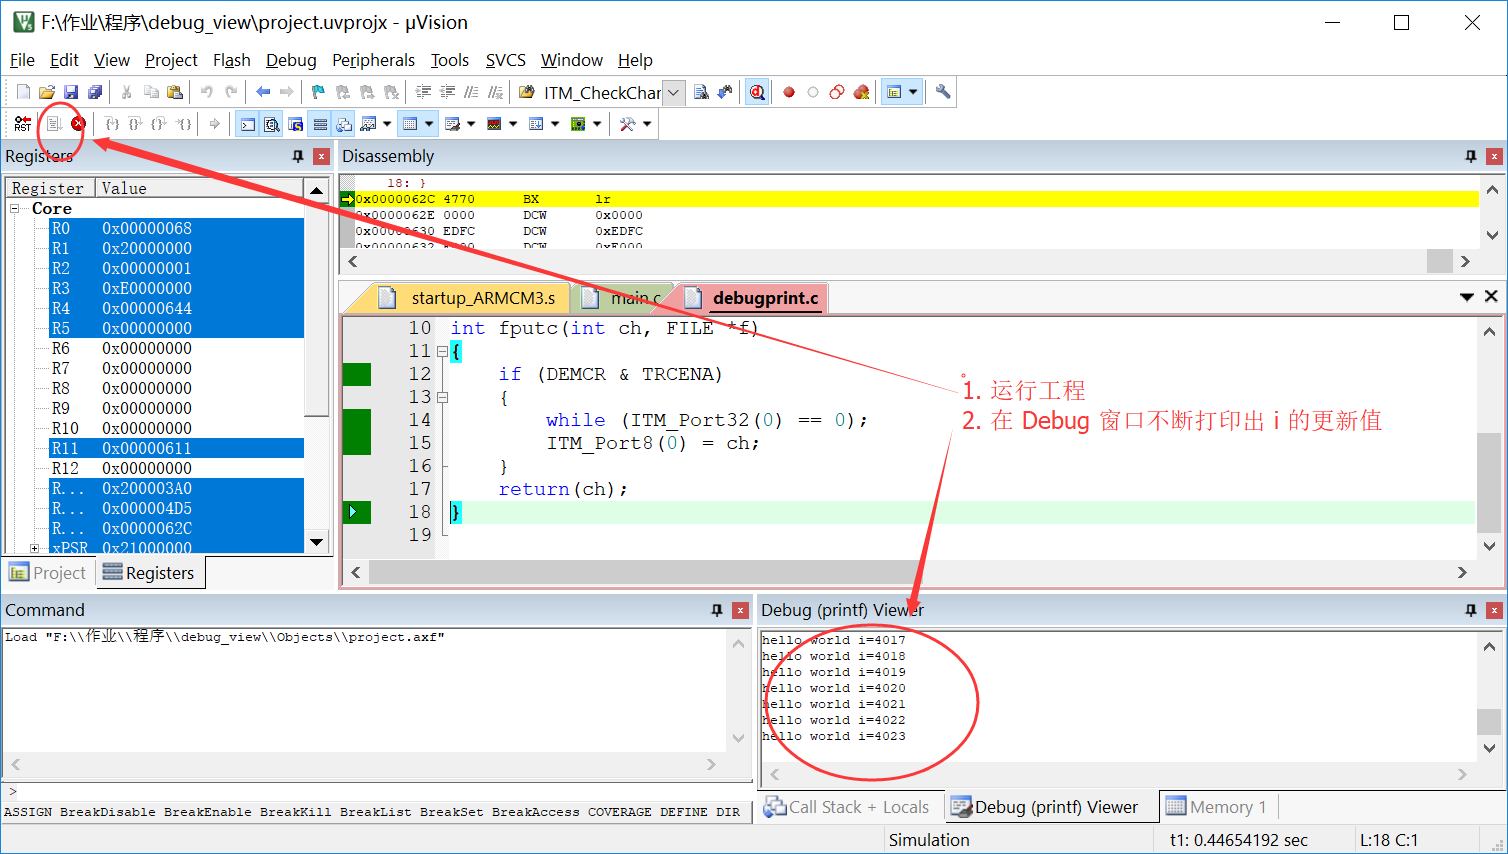Expand the xPSR register node
Screen dimensions: 1508x854
point(35,547)
